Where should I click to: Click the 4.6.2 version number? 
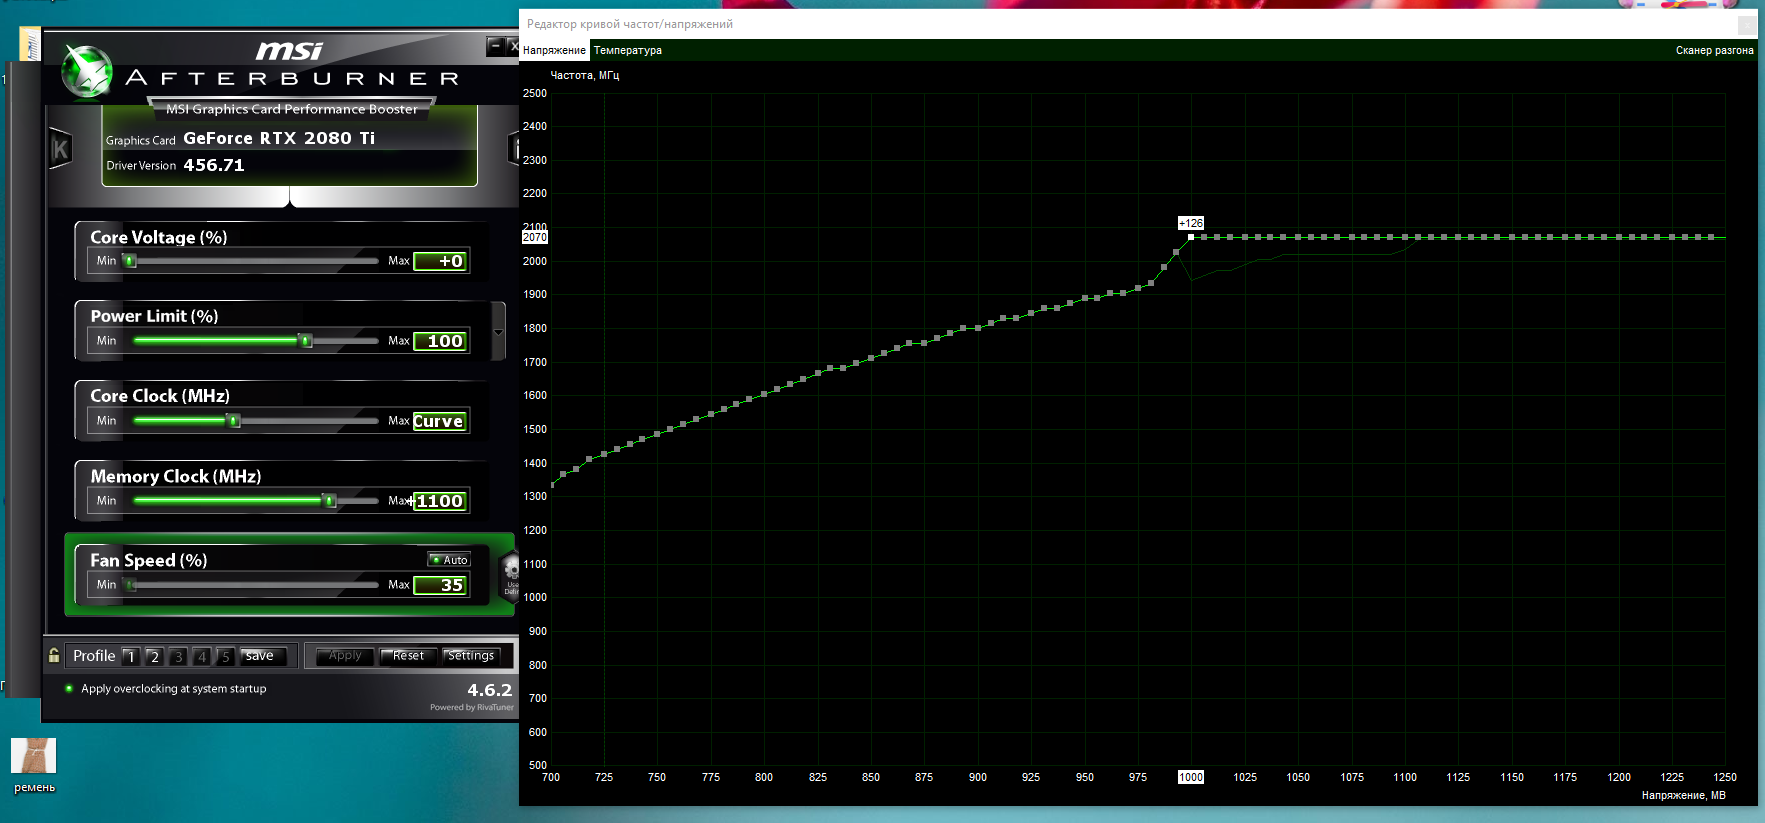[x=489, y=690]
